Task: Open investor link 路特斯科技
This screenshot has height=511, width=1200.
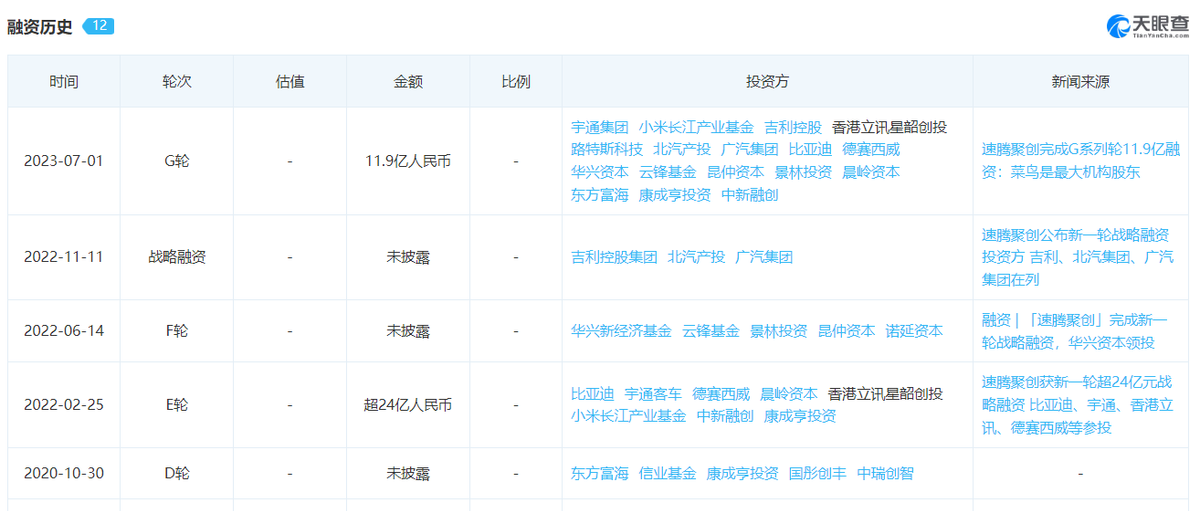Action: point(607,149)
